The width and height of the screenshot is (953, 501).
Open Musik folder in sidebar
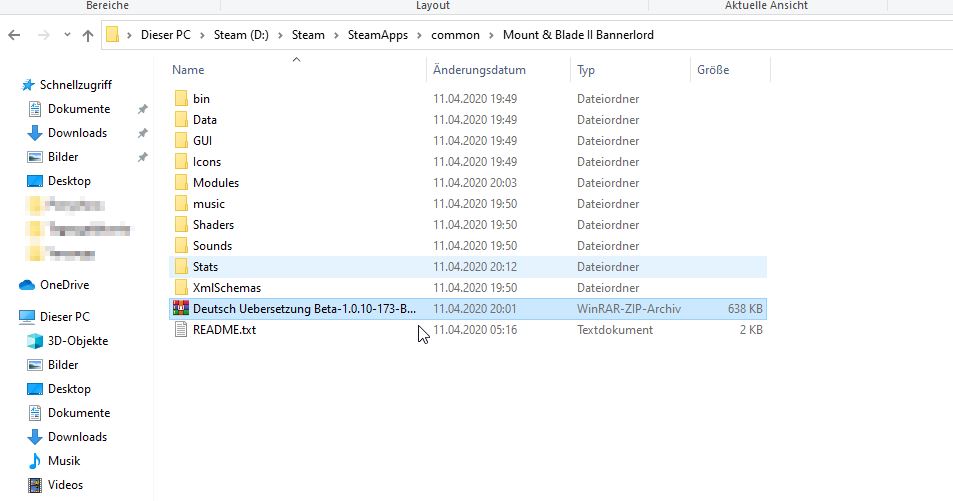[x=64, y=461]
